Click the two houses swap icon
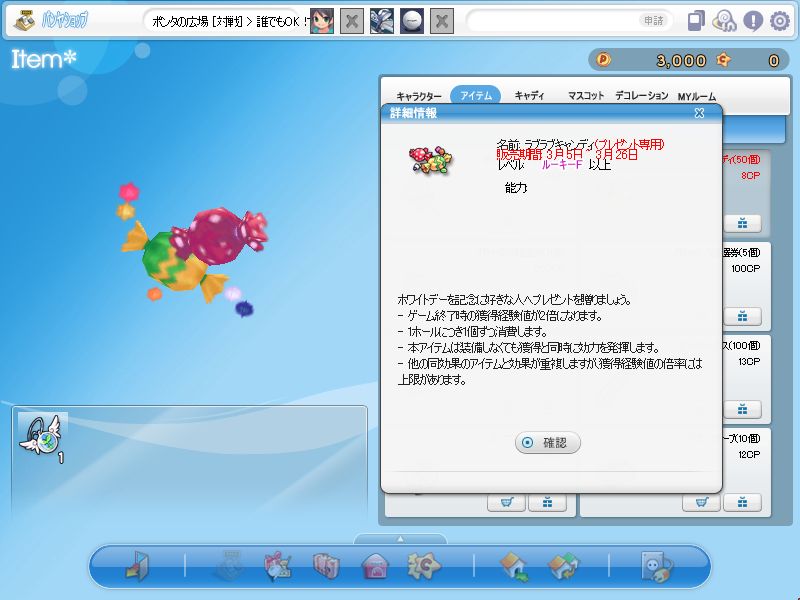This screenshot has height=600, width=800. (563, 566)
